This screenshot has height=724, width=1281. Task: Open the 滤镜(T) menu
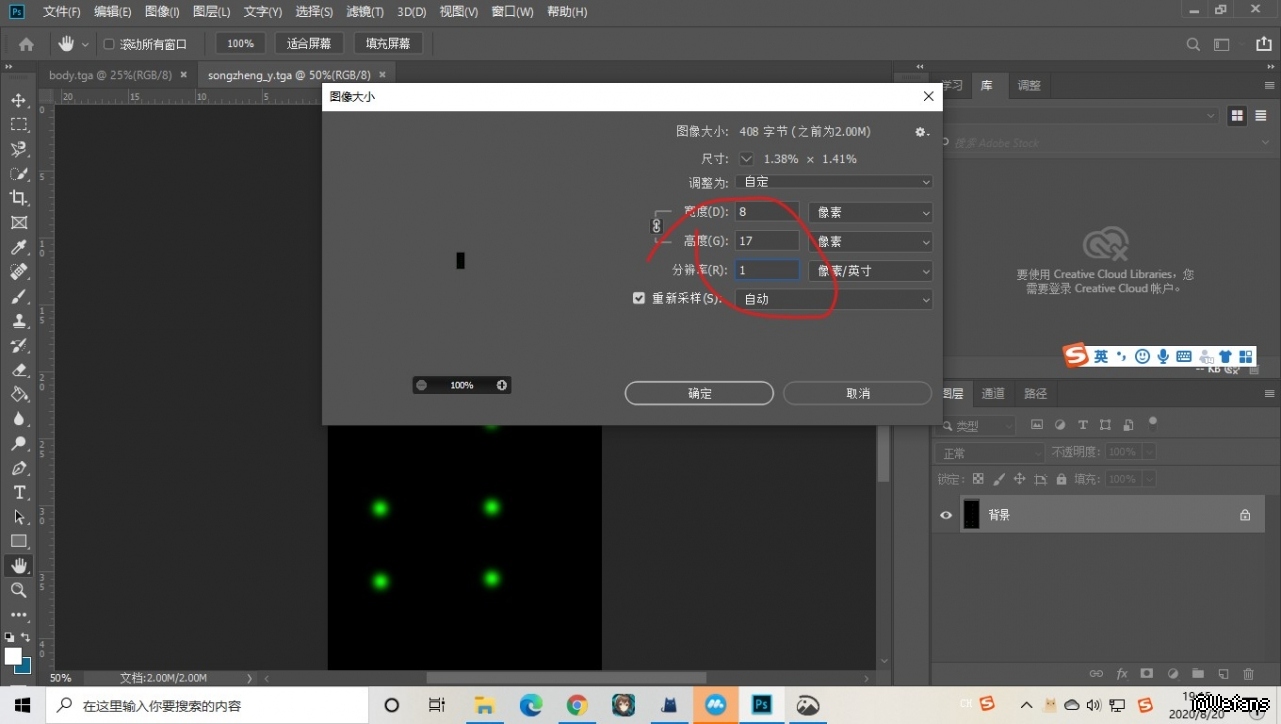[x=364, y=12]
